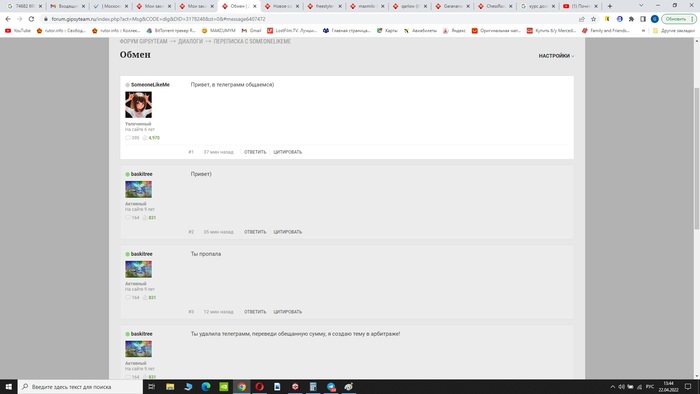700x394 pixels.
Task: Open the taskbar calculator icon
Action: tap(313, 386)
